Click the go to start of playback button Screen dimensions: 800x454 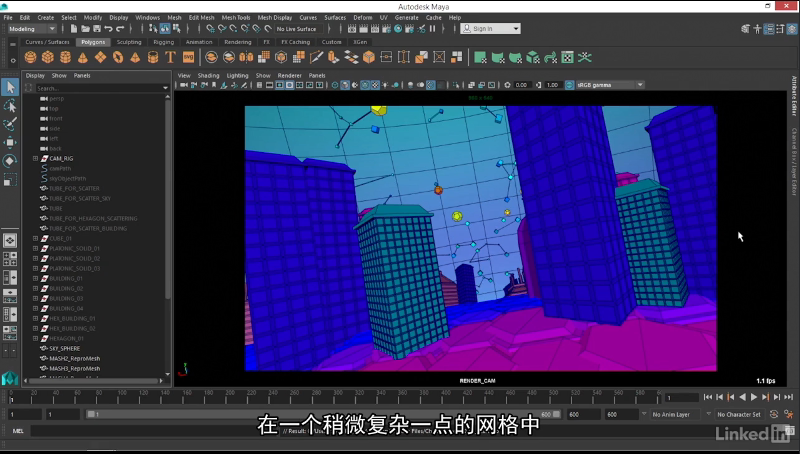(708, 397)
